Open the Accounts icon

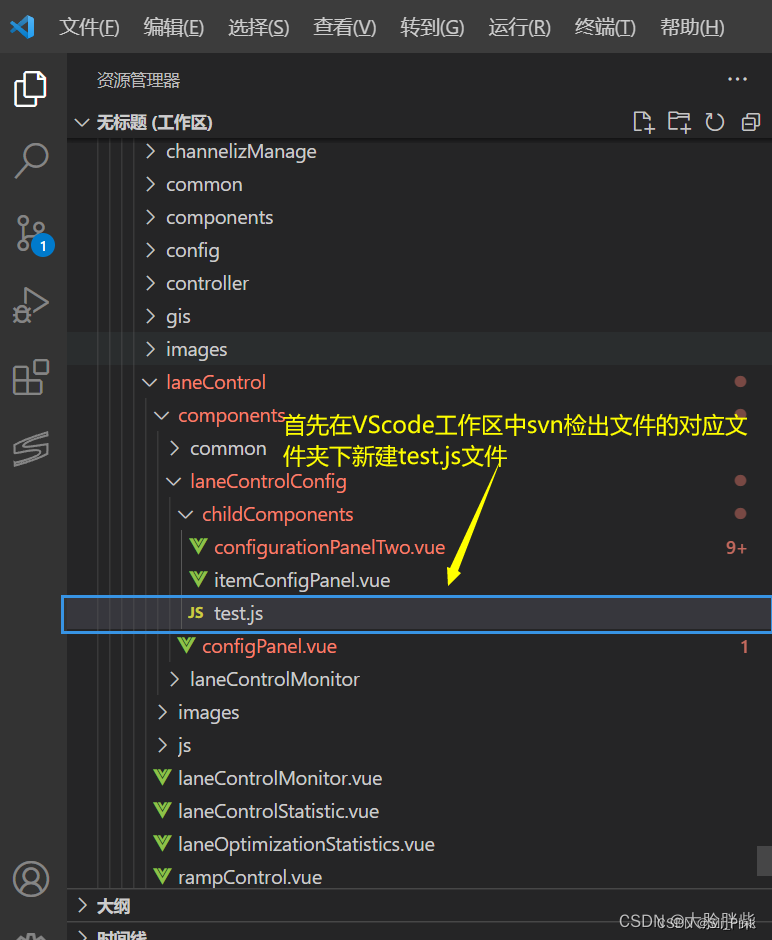point(31,879)
